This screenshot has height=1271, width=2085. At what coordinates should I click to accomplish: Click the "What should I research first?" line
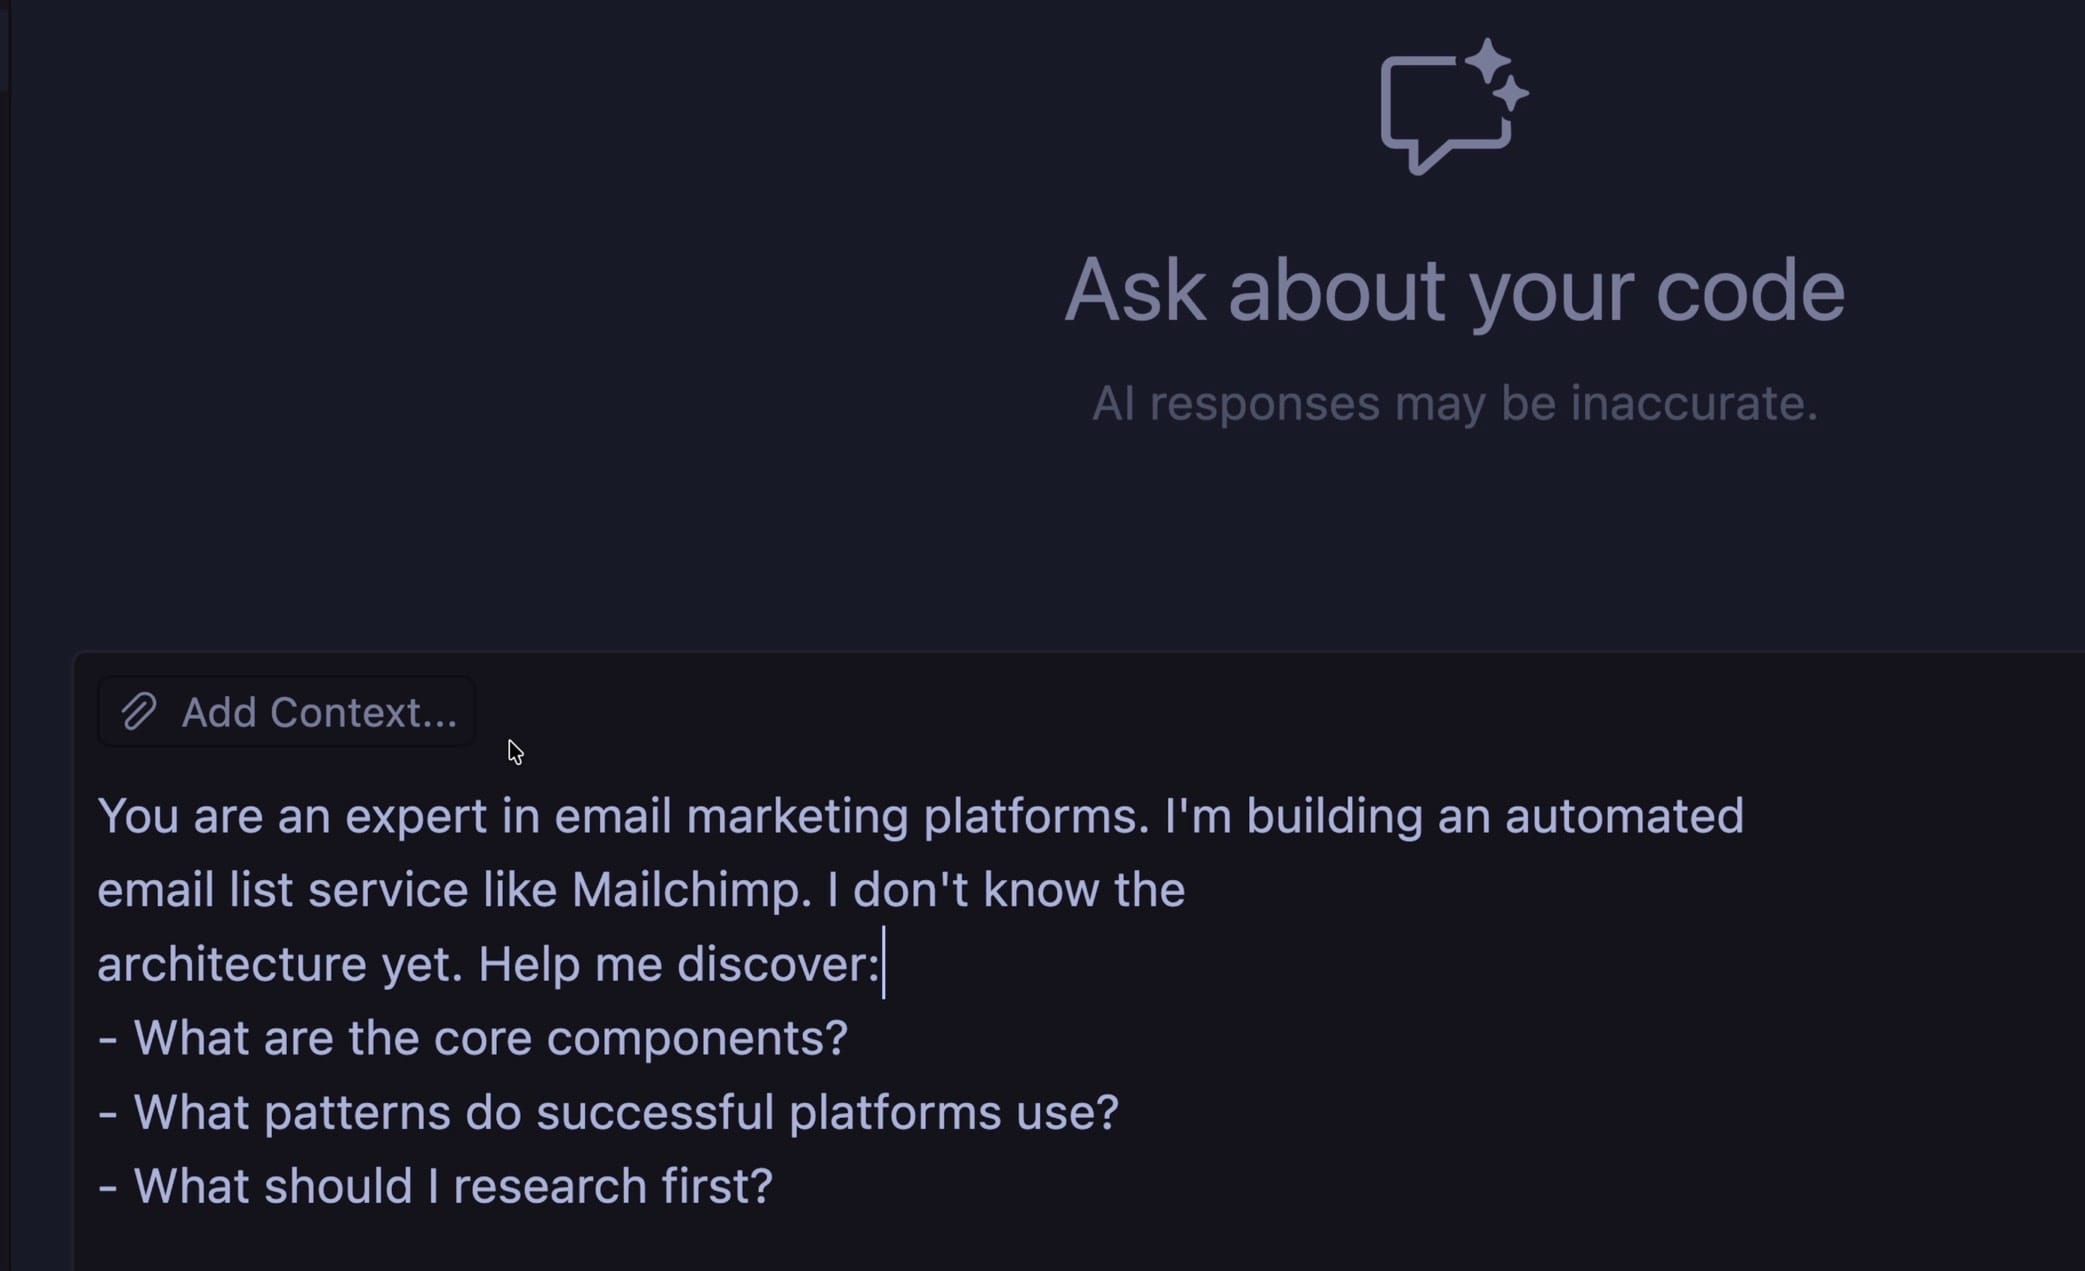click(x=452, y=1186)
